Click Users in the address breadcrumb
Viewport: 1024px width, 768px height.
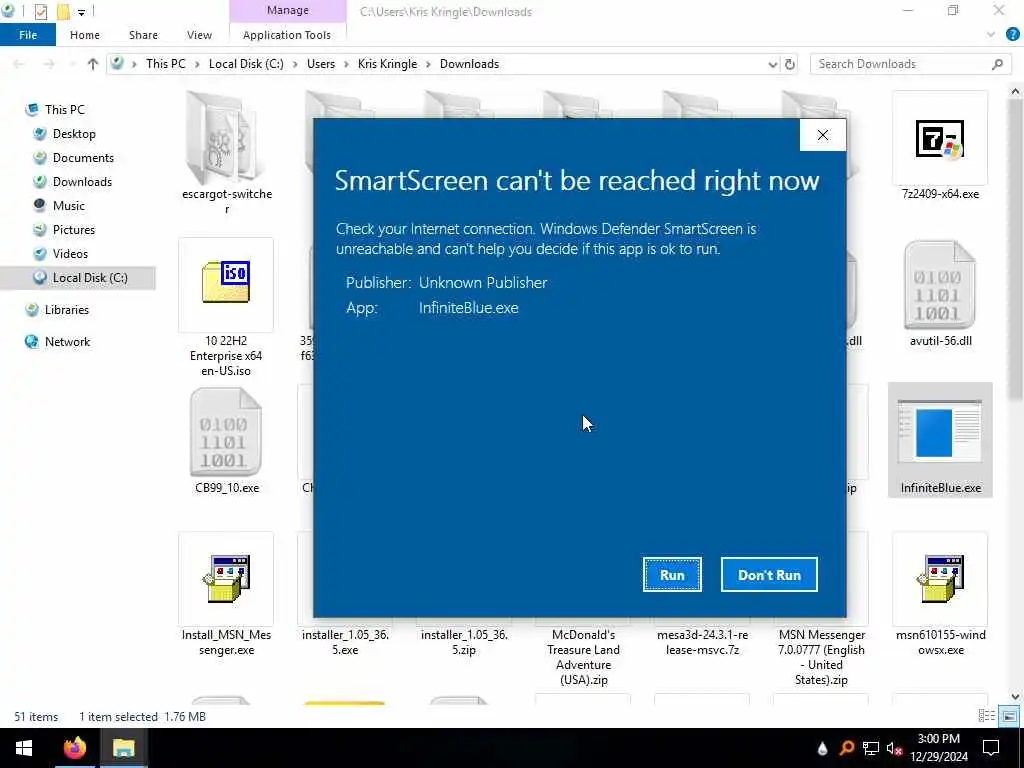tap(321, 64)
